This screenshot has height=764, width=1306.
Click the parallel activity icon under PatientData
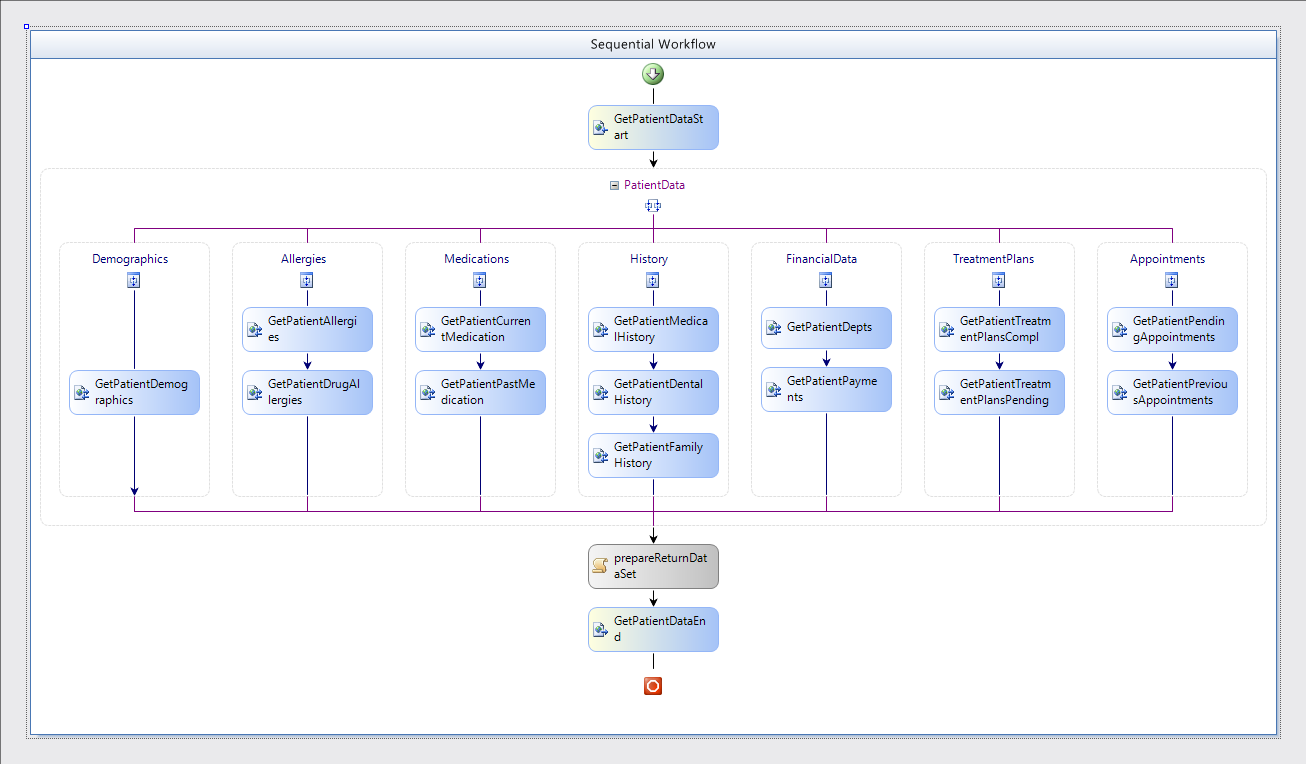point(653,205)
